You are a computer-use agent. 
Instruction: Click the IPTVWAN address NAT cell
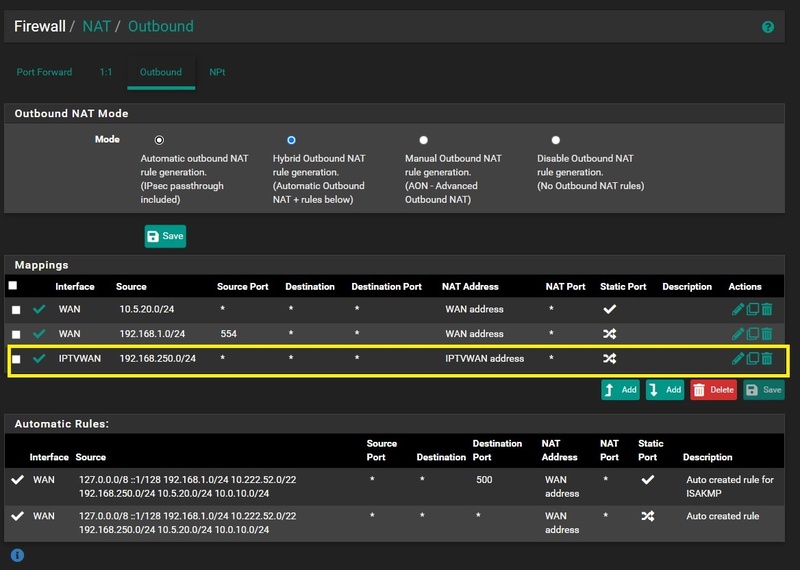484,359
